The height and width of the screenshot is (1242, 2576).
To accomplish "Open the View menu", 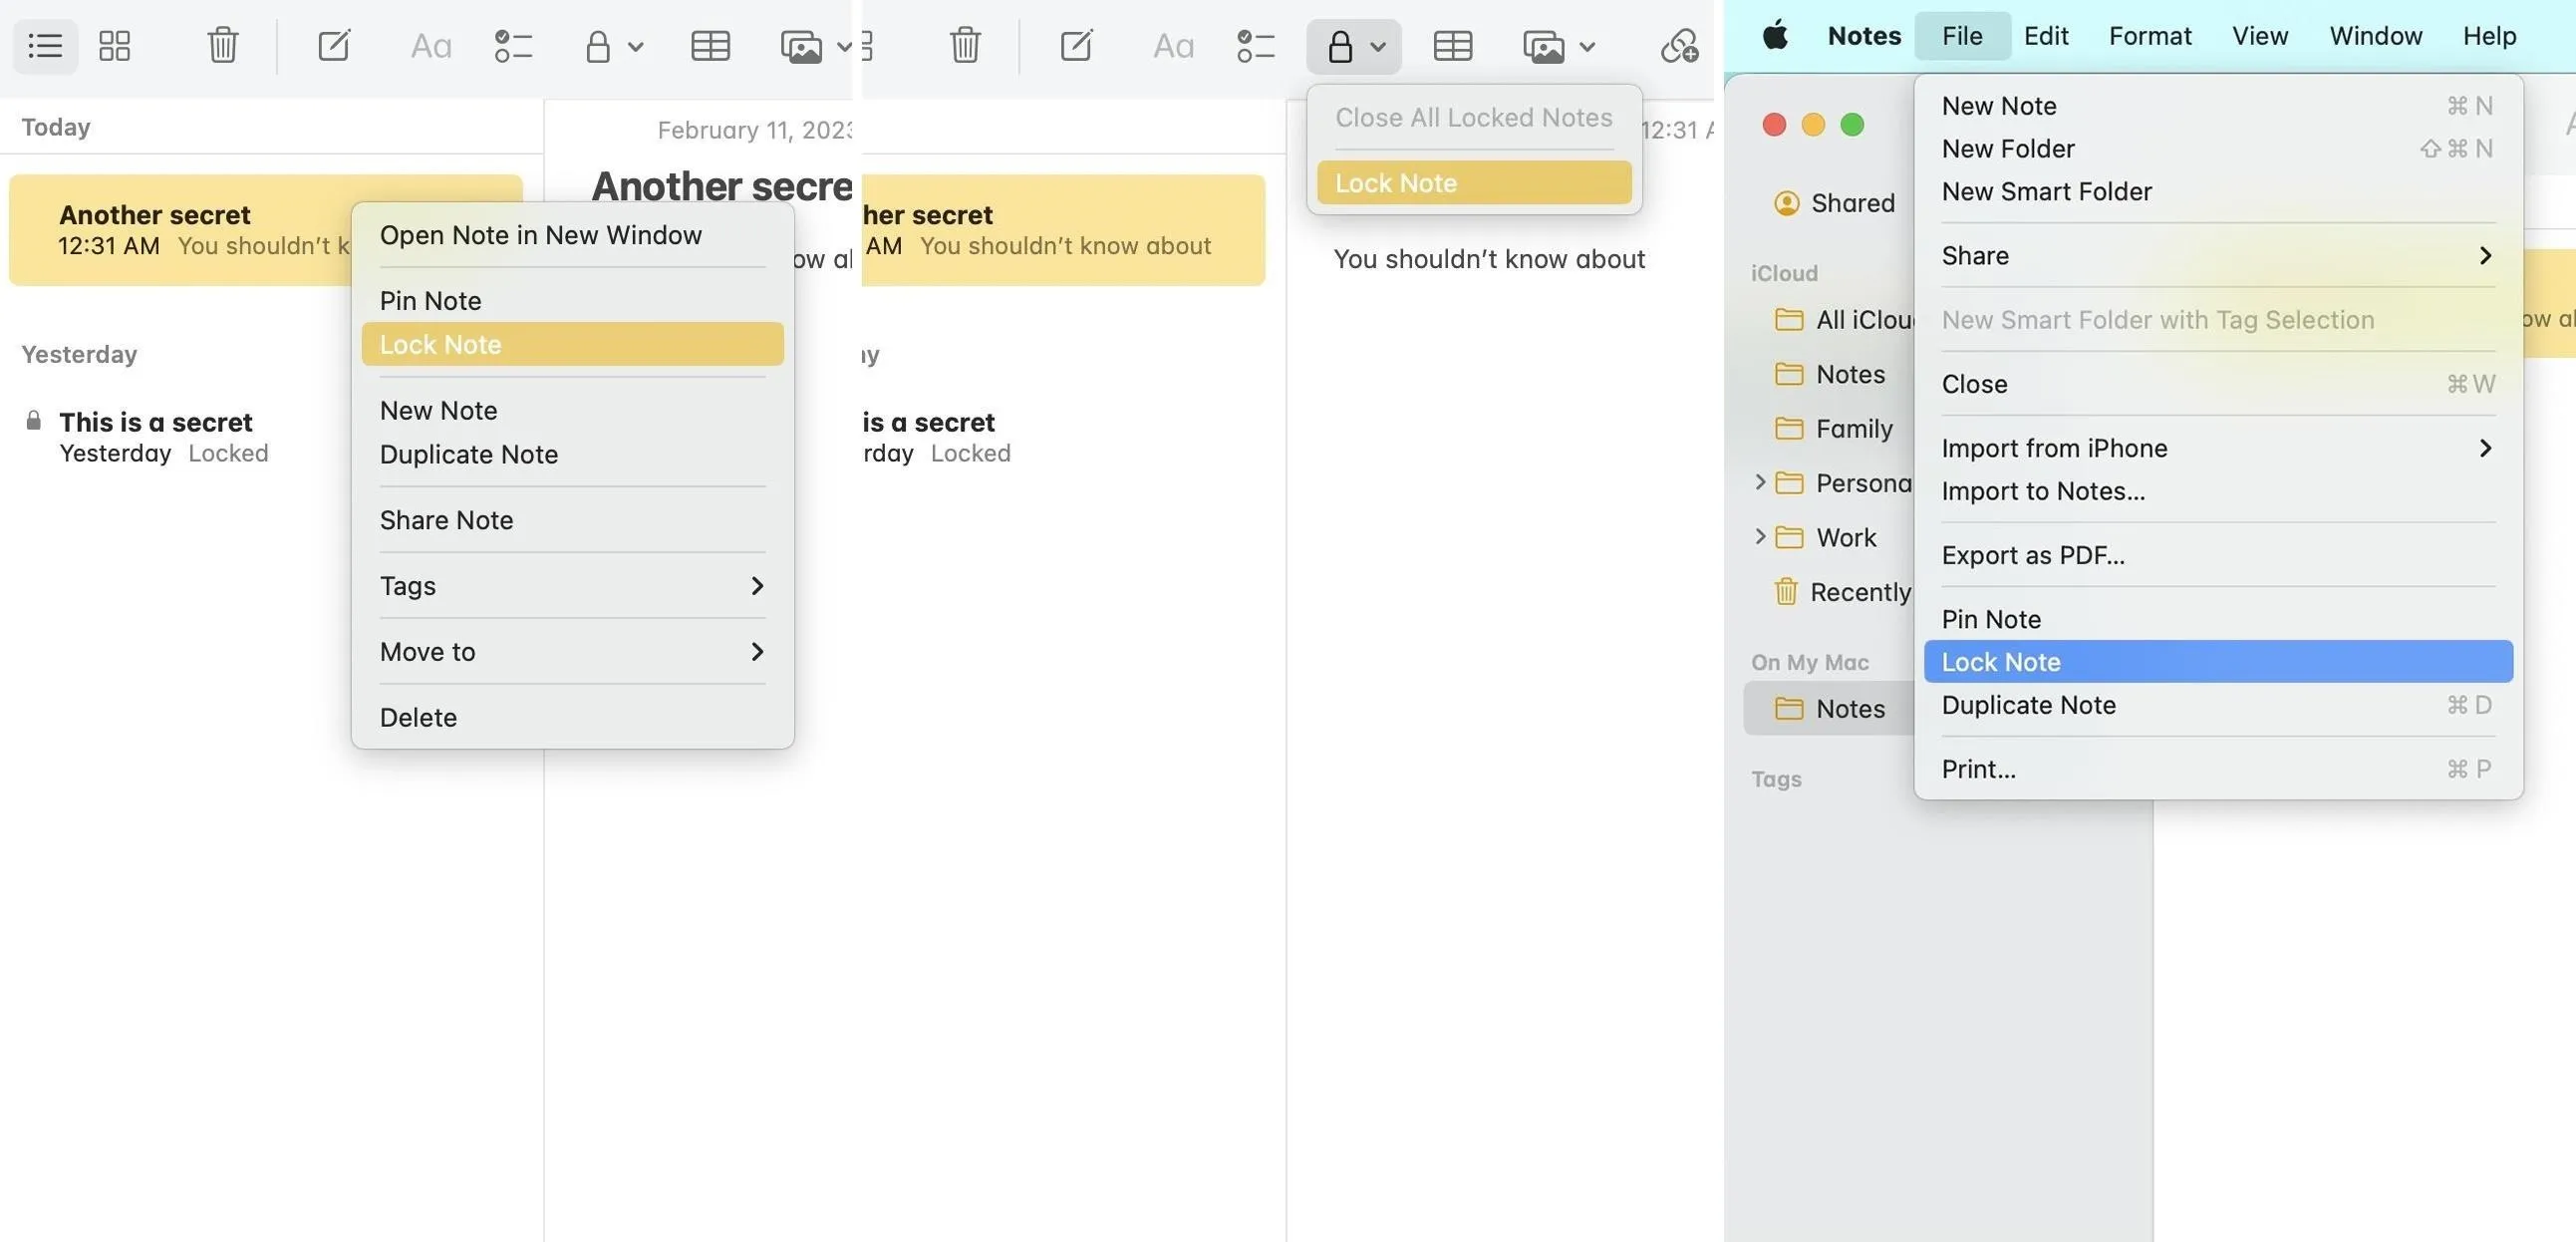I will [2260, 36].
